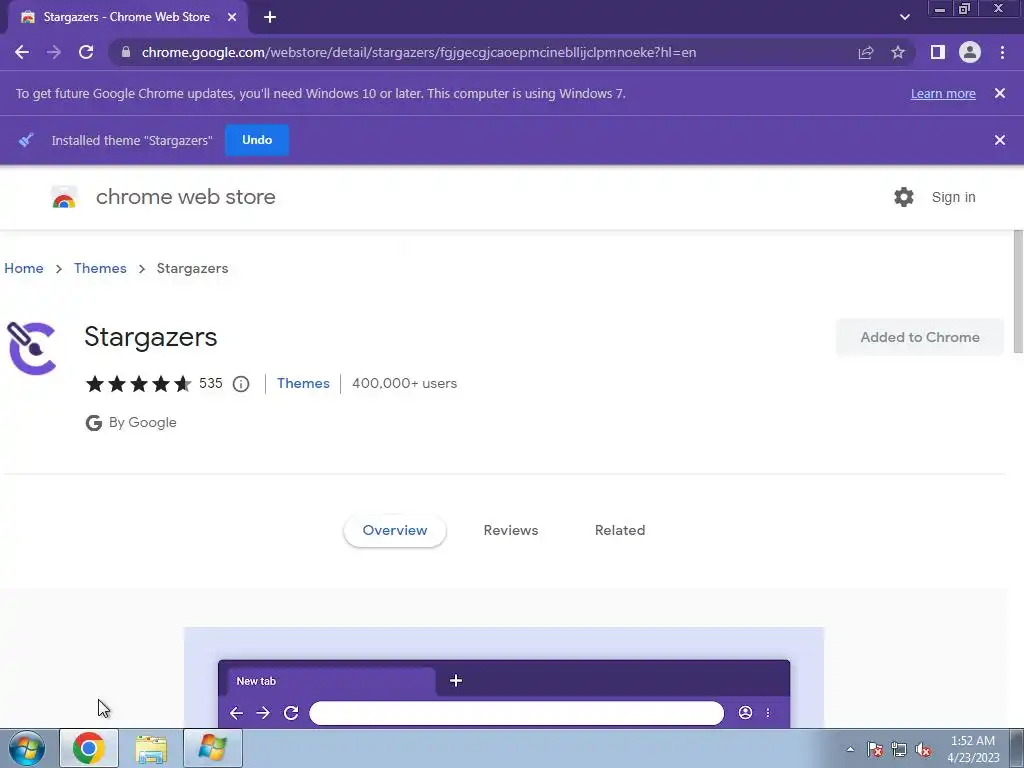Open the Chrome three-dot menu
The width and height of the screenshot is (1024, 768).
1002,52
